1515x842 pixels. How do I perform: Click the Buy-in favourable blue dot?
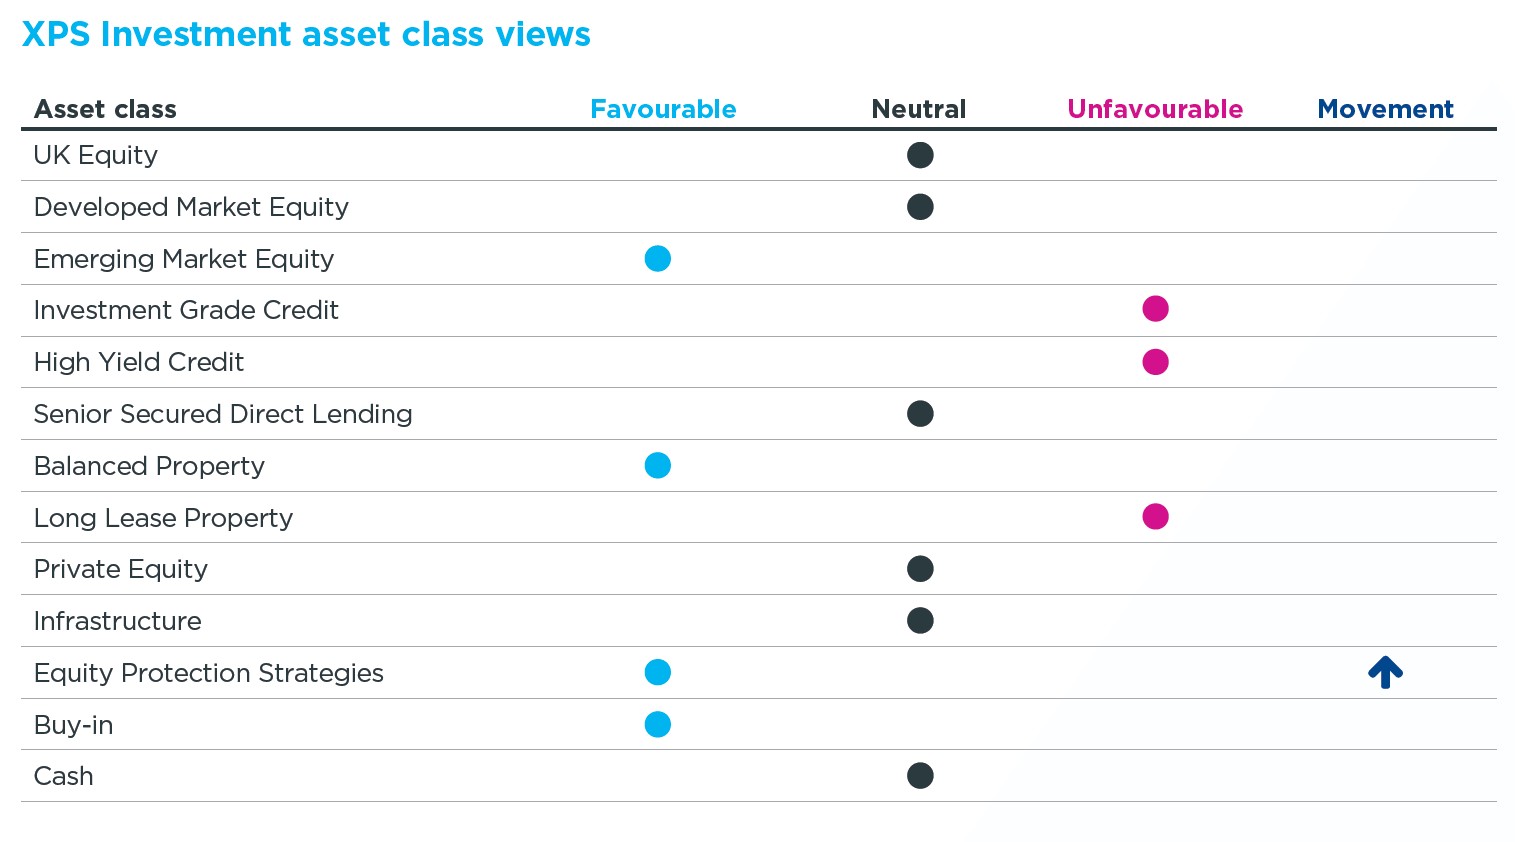657,724
